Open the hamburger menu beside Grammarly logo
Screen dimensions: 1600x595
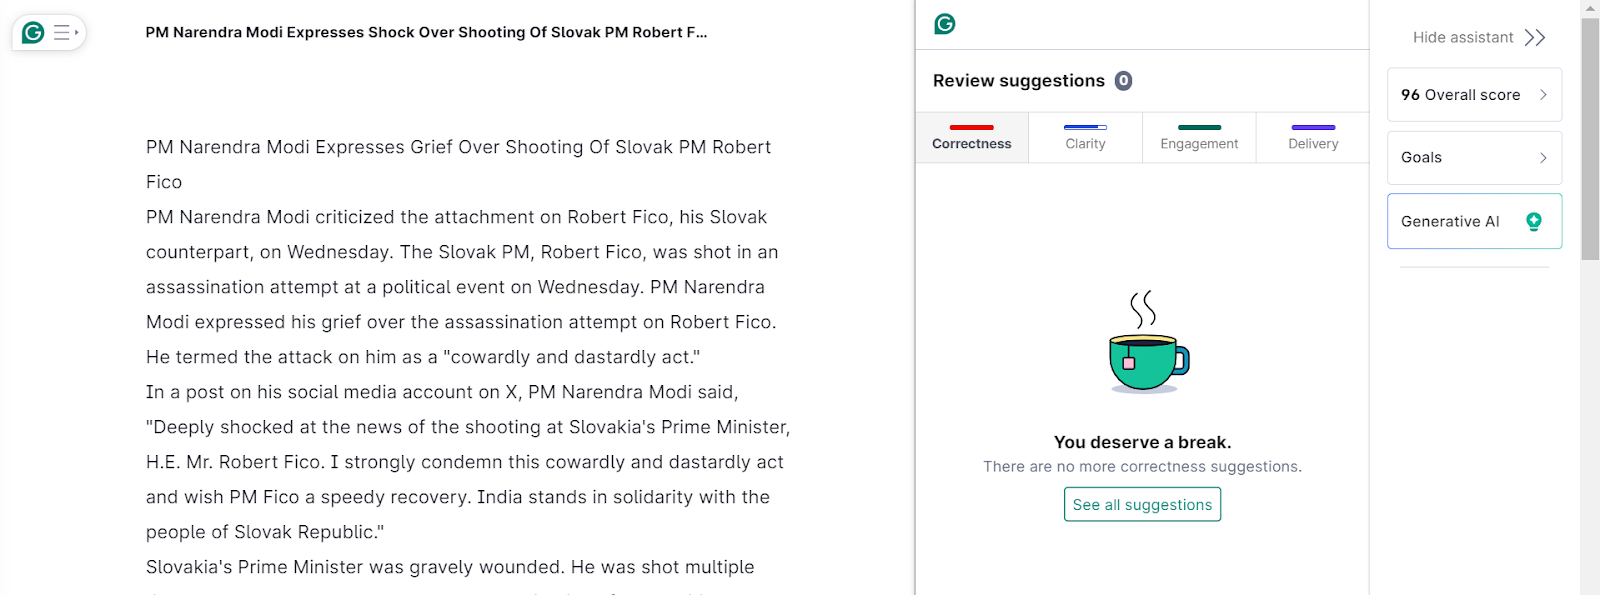(x=62, y=33)
